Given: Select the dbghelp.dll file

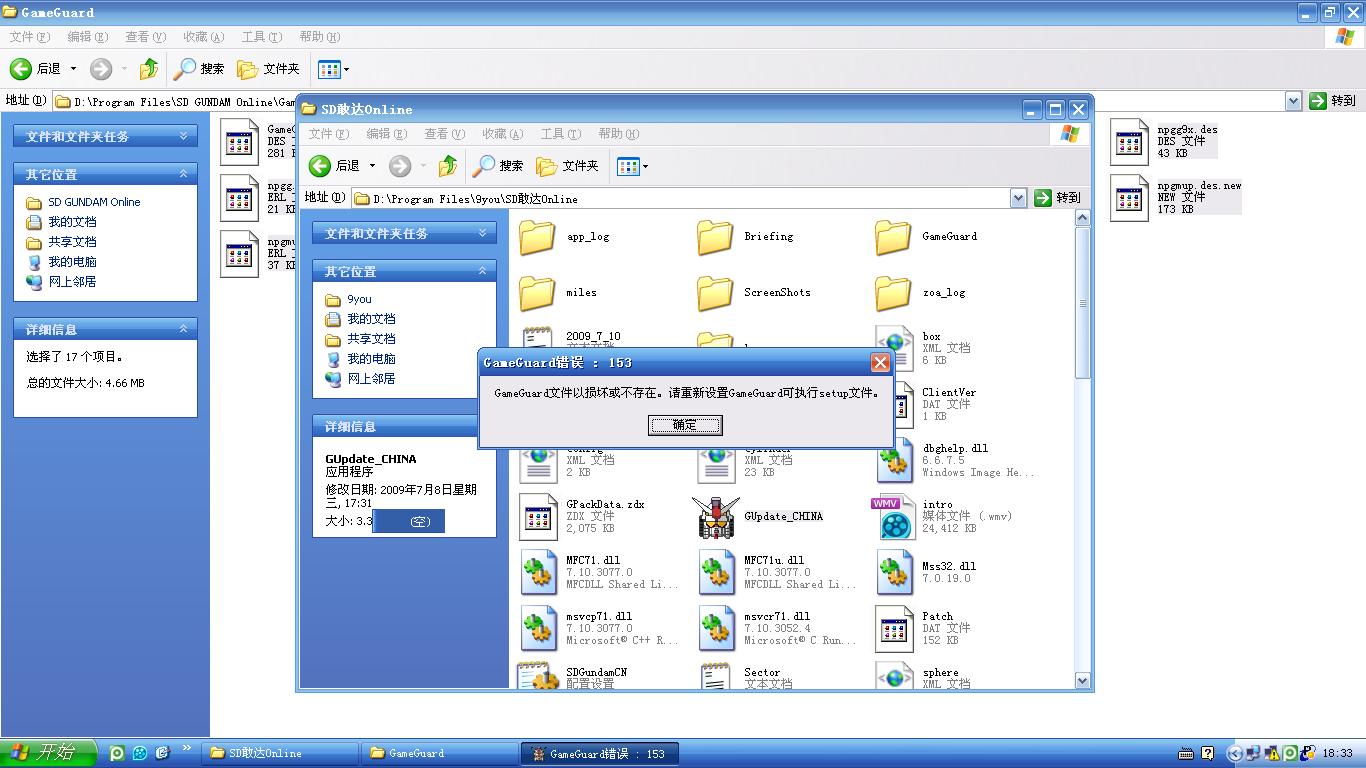Looking at the screenshot, I should [893, 461].
